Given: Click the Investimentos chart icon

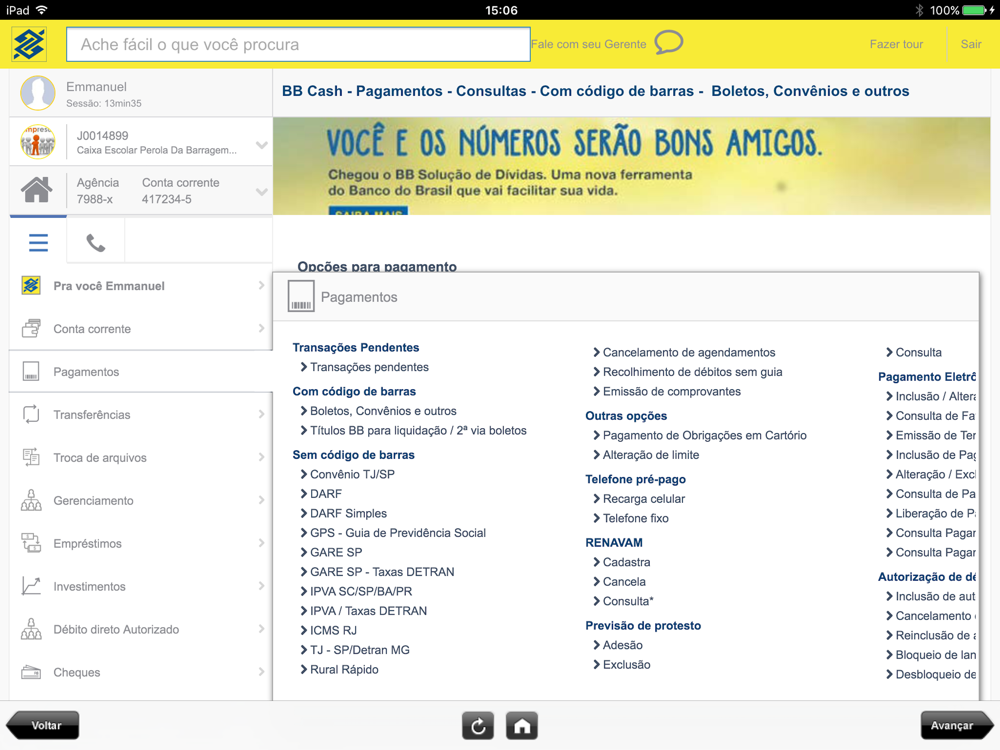Looking at the screenshot, I should point(31,585).
